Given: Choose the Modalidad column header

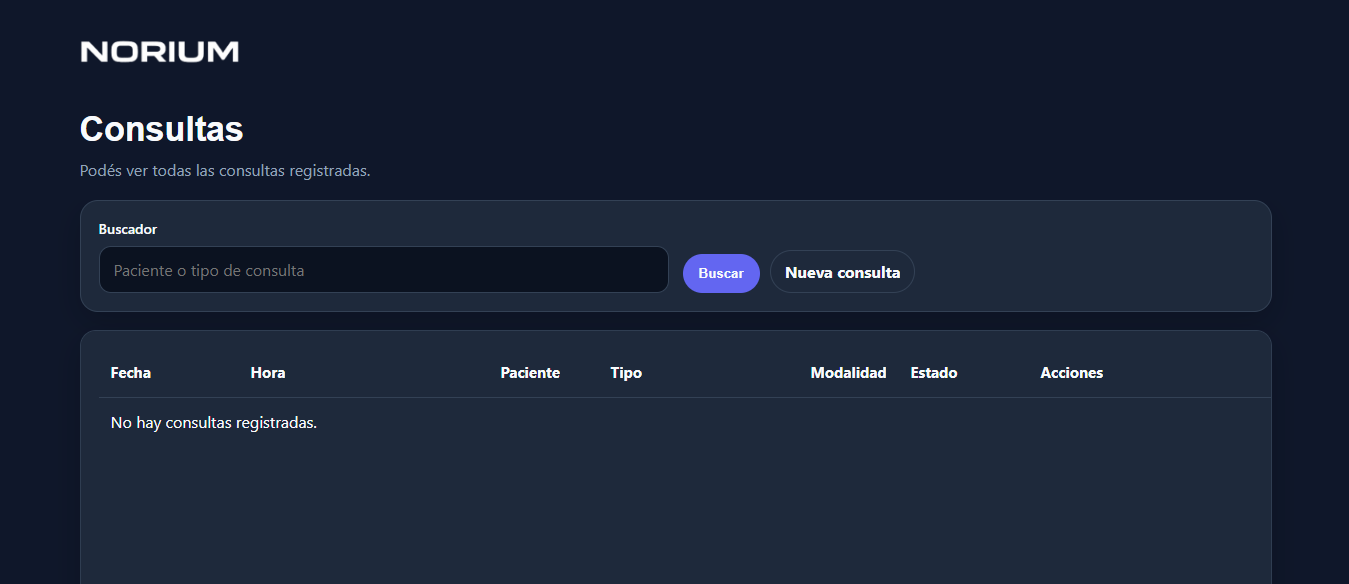Looking at the screenshot, I should coord(848,373).
